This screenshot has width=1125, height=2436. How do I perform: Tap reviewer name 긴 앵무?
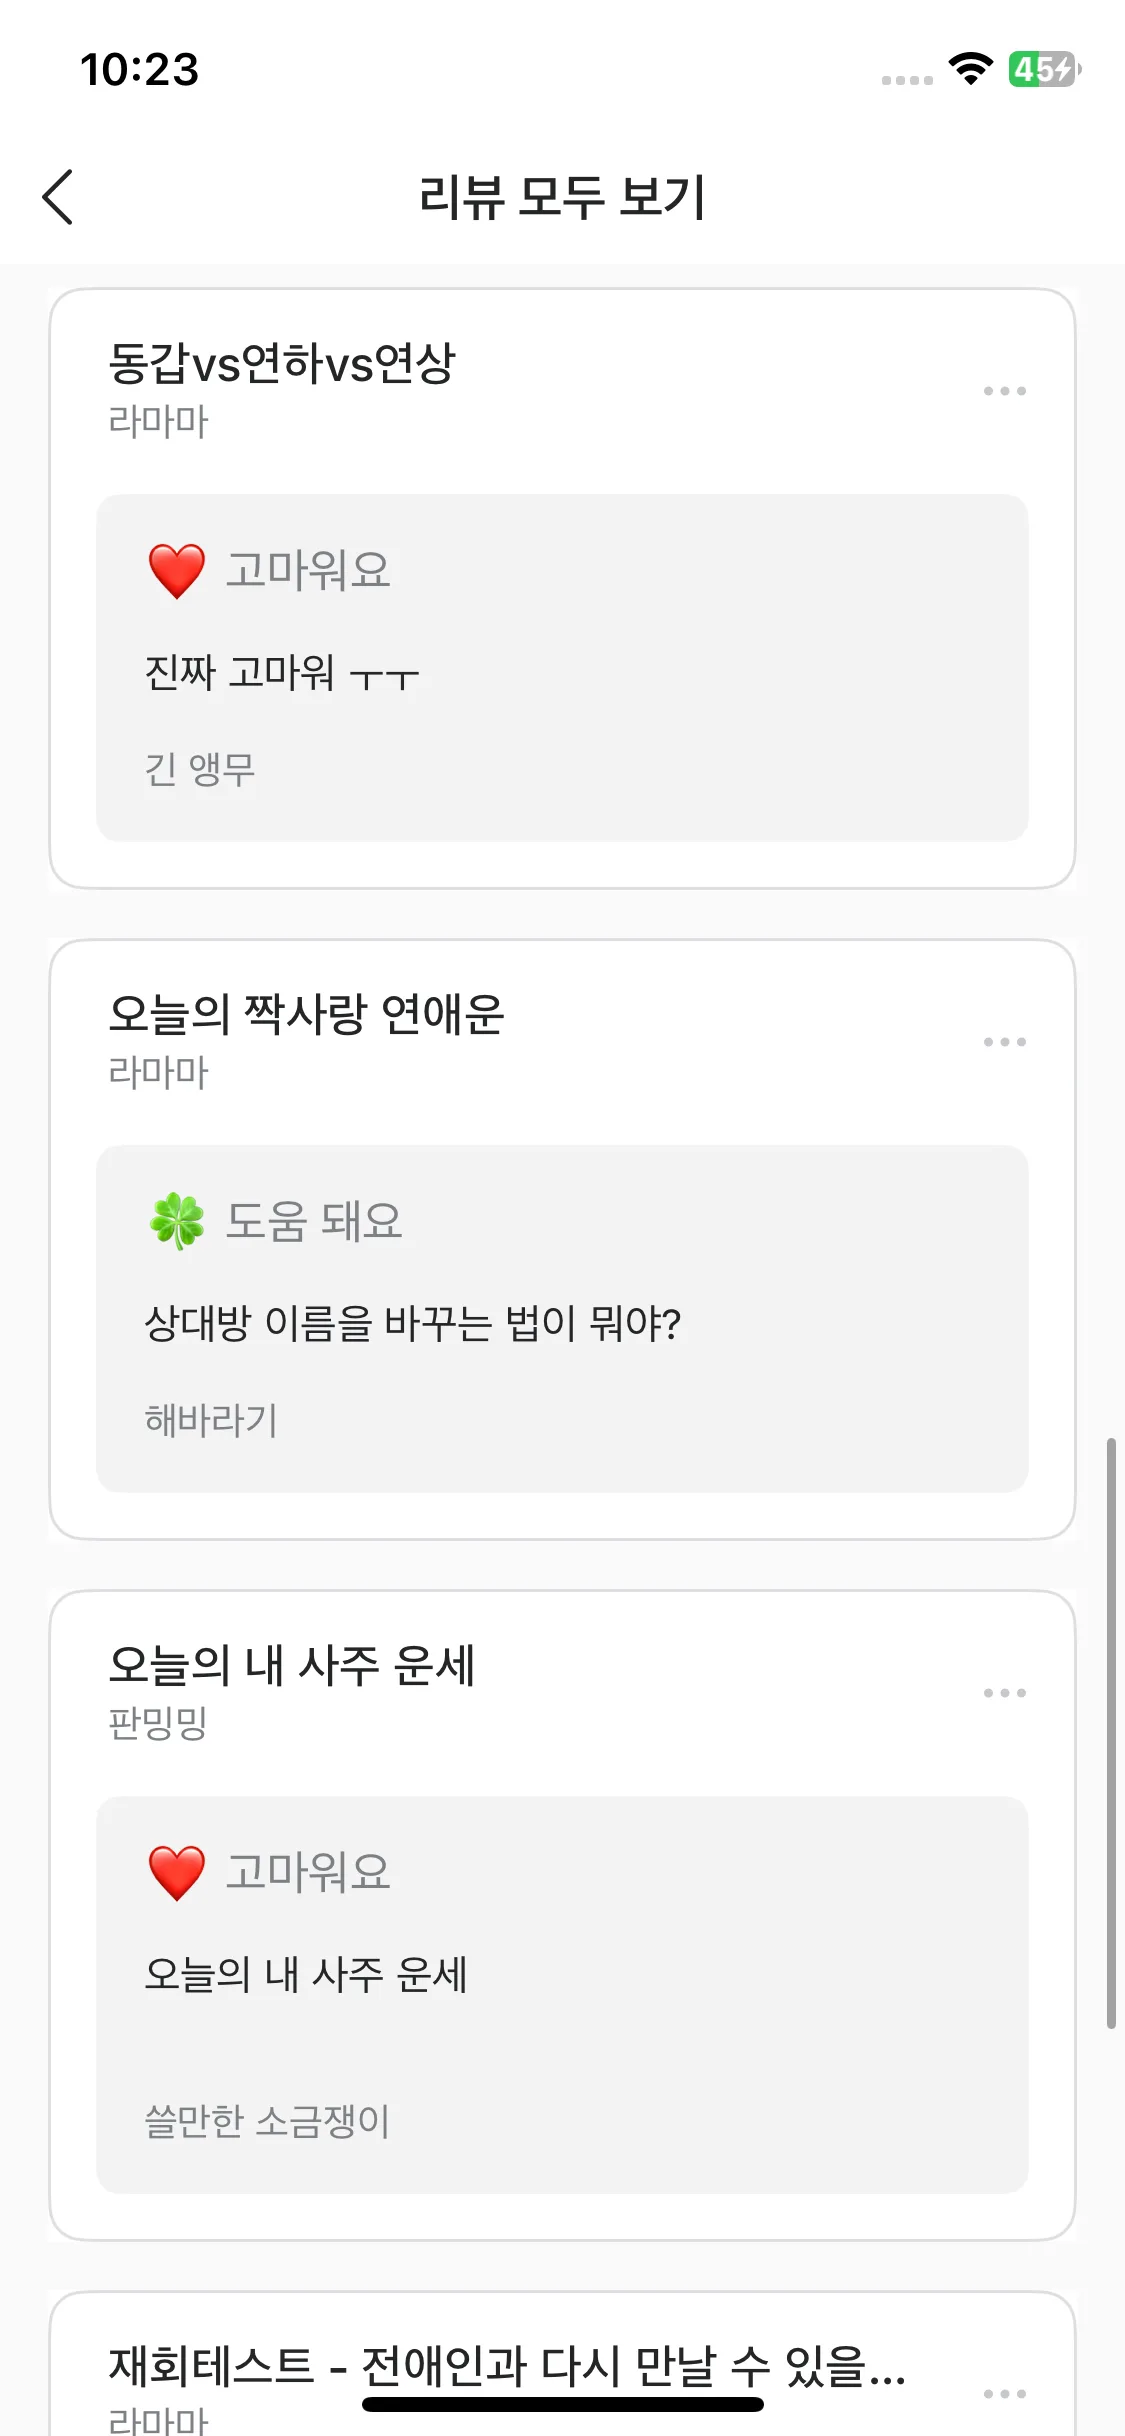click(200, 770)
